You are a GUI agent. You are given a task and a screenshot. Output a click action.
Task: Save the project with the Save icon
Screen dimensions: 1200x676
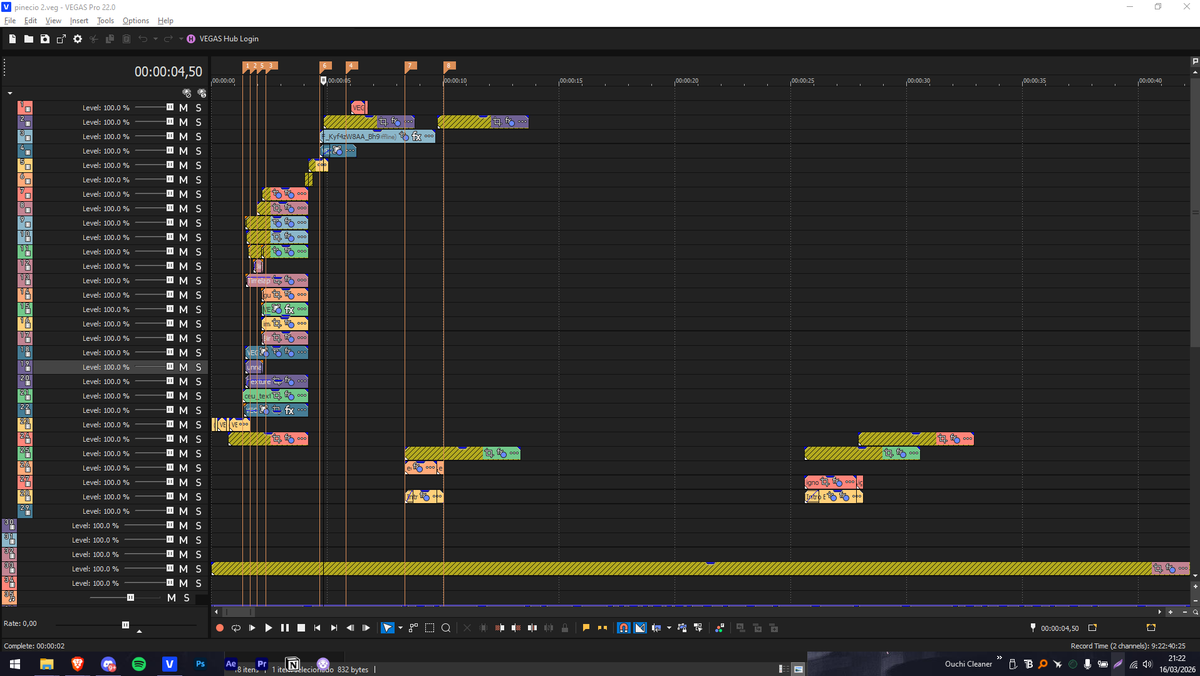coord(45,39)
